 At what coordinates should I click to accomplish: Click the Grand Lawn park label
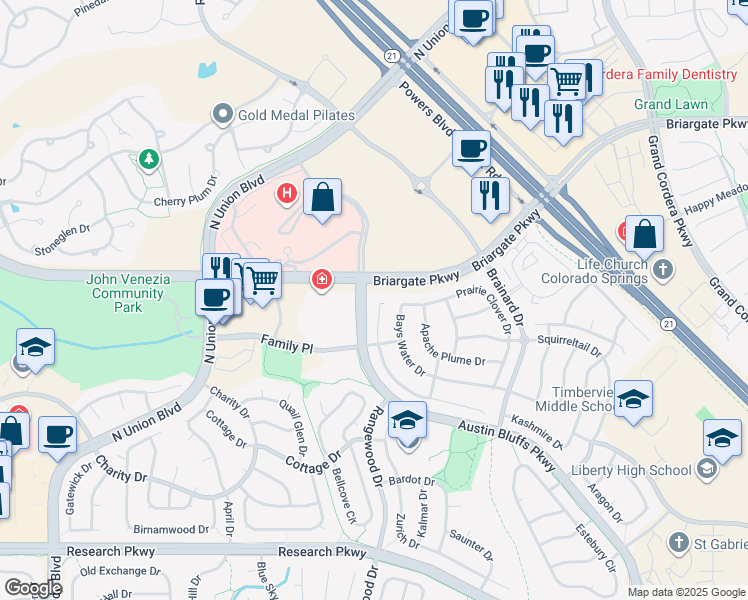(671, 104)
